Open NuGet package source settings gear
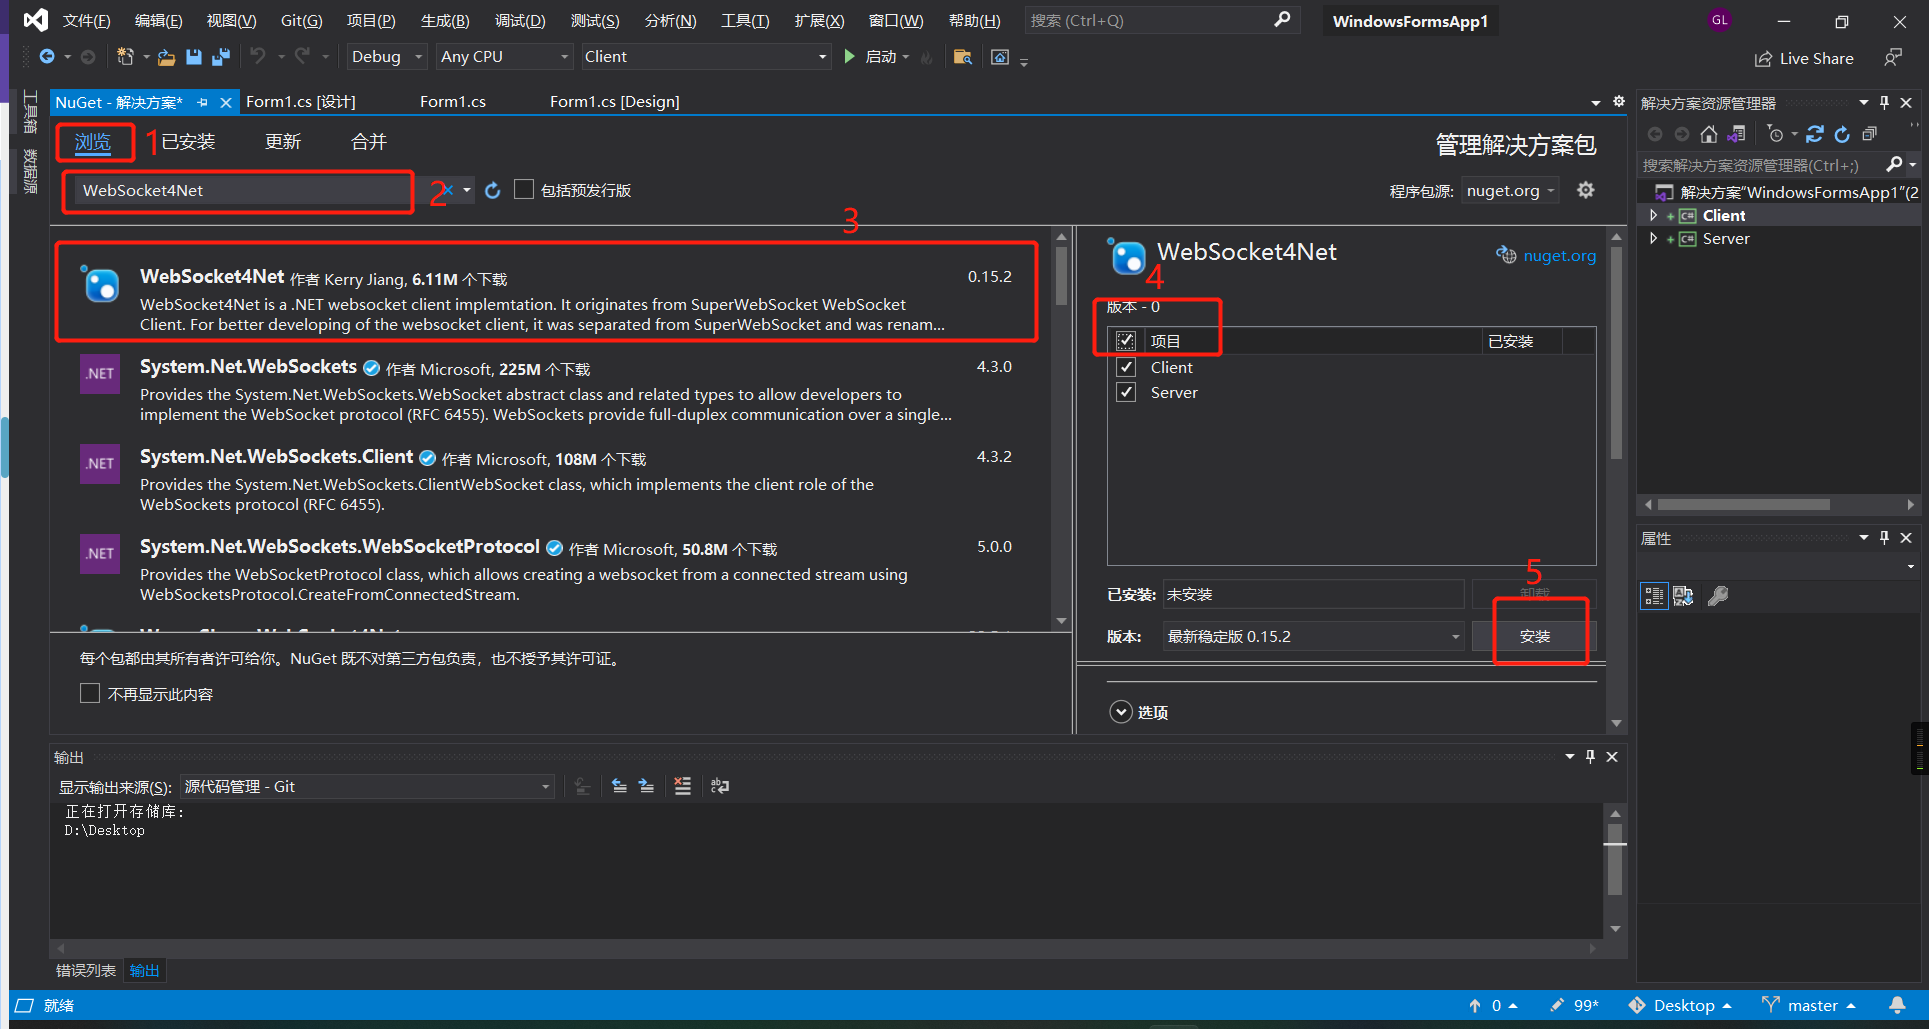Screen dimensions: 1929x1029 (x=1586, y=190)
